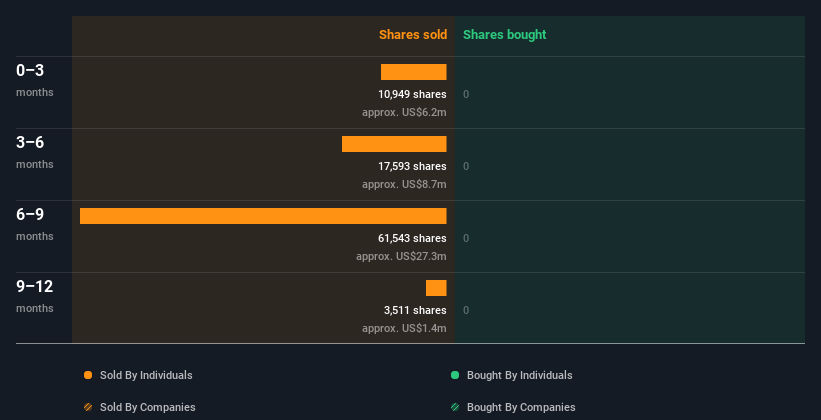Select the Bought By Companies legend label
This screenshot has width=821, height=420.
(521, 407)
